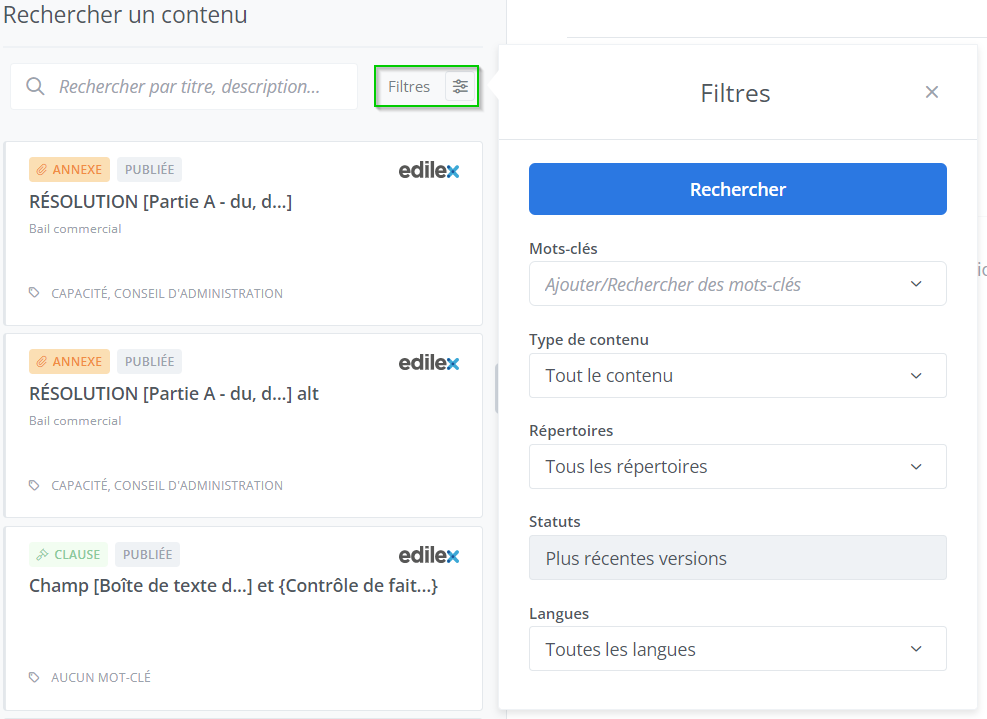Expand the Répertoires dropdown
This screenshot has height=719, width=987.
click(737, 467)
